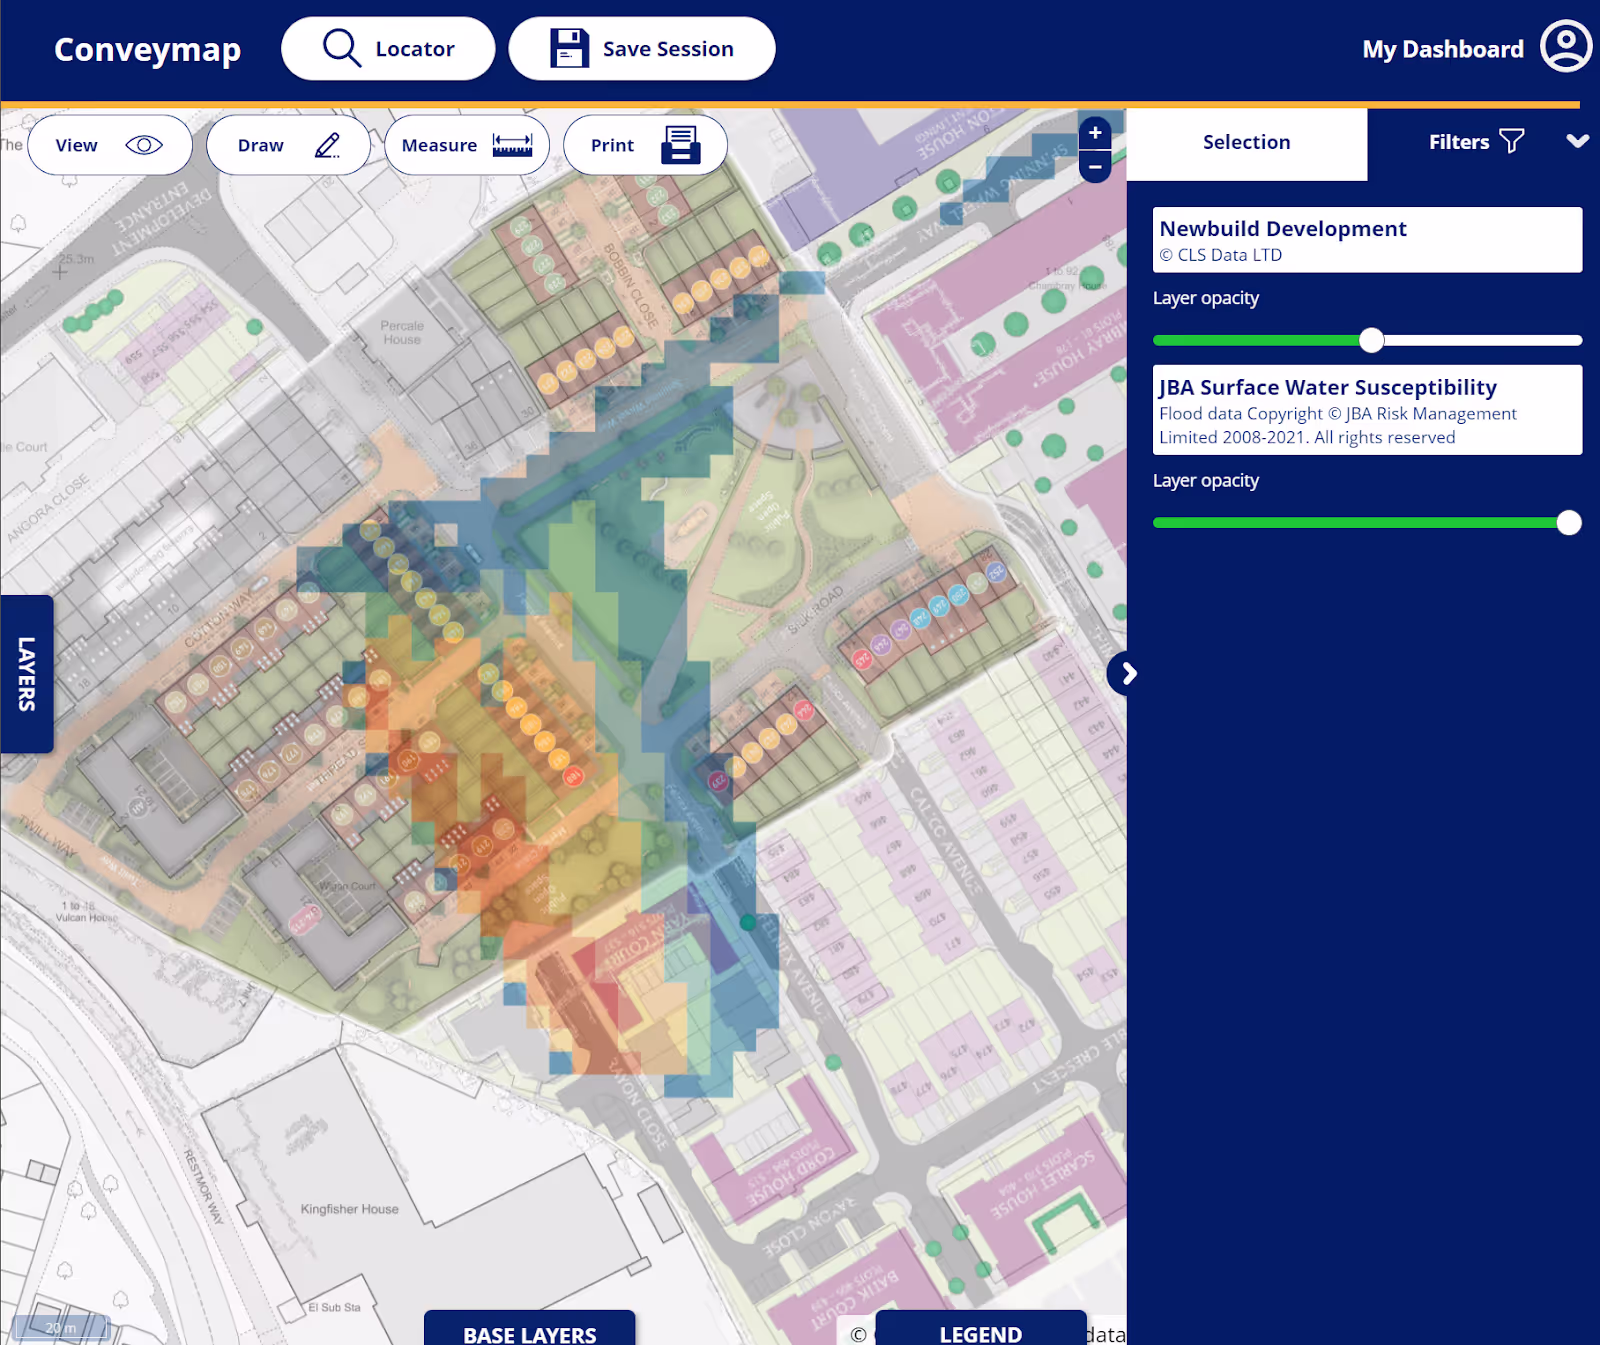Open the LAYERS side tab
The width and height of the screenshot is (1600, 1345).
pyautogui.click(x=27, y=674)
